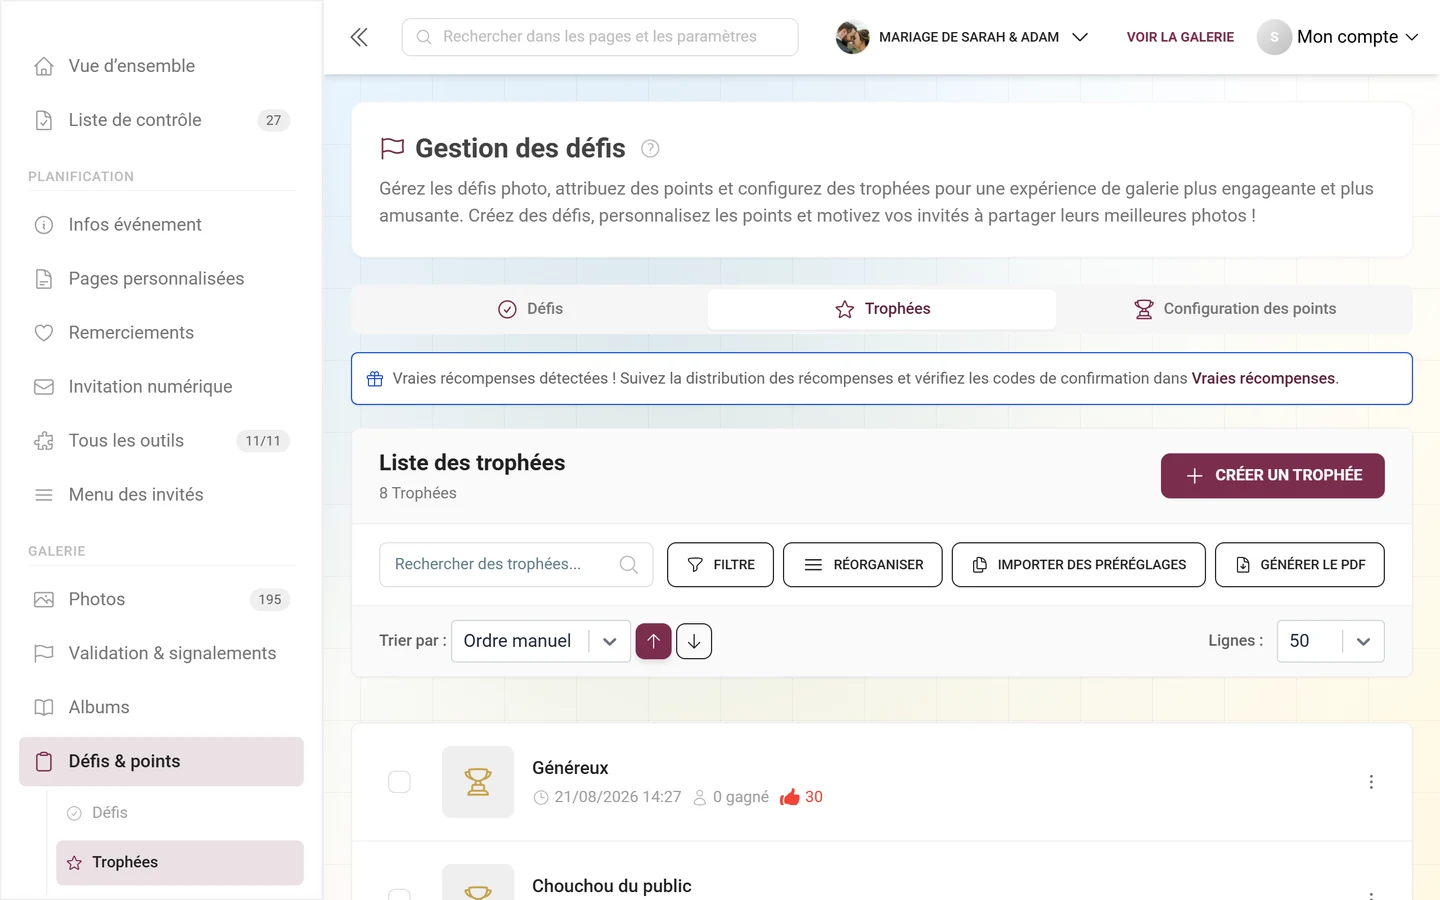Sort descending with down arrow button
The image size is (1440, 900).
(694, 641)
